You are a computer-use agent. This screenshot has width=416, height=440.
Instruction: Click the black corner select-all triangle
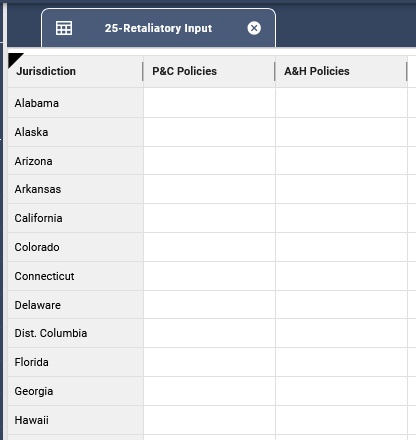[x=15, y=60]
